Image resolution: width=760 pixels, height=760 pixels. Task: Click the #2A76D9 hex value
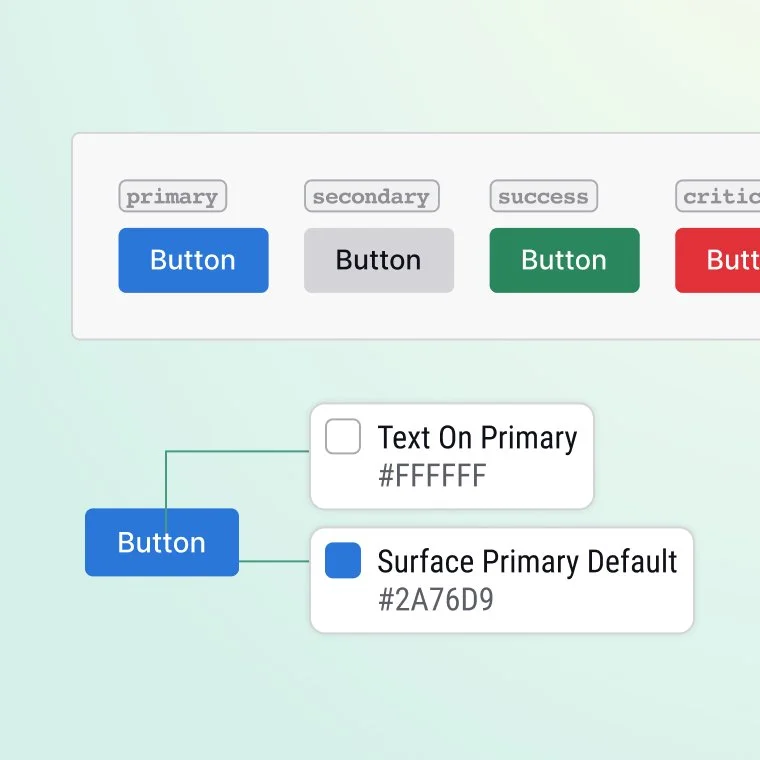click(x=436, y=600)
